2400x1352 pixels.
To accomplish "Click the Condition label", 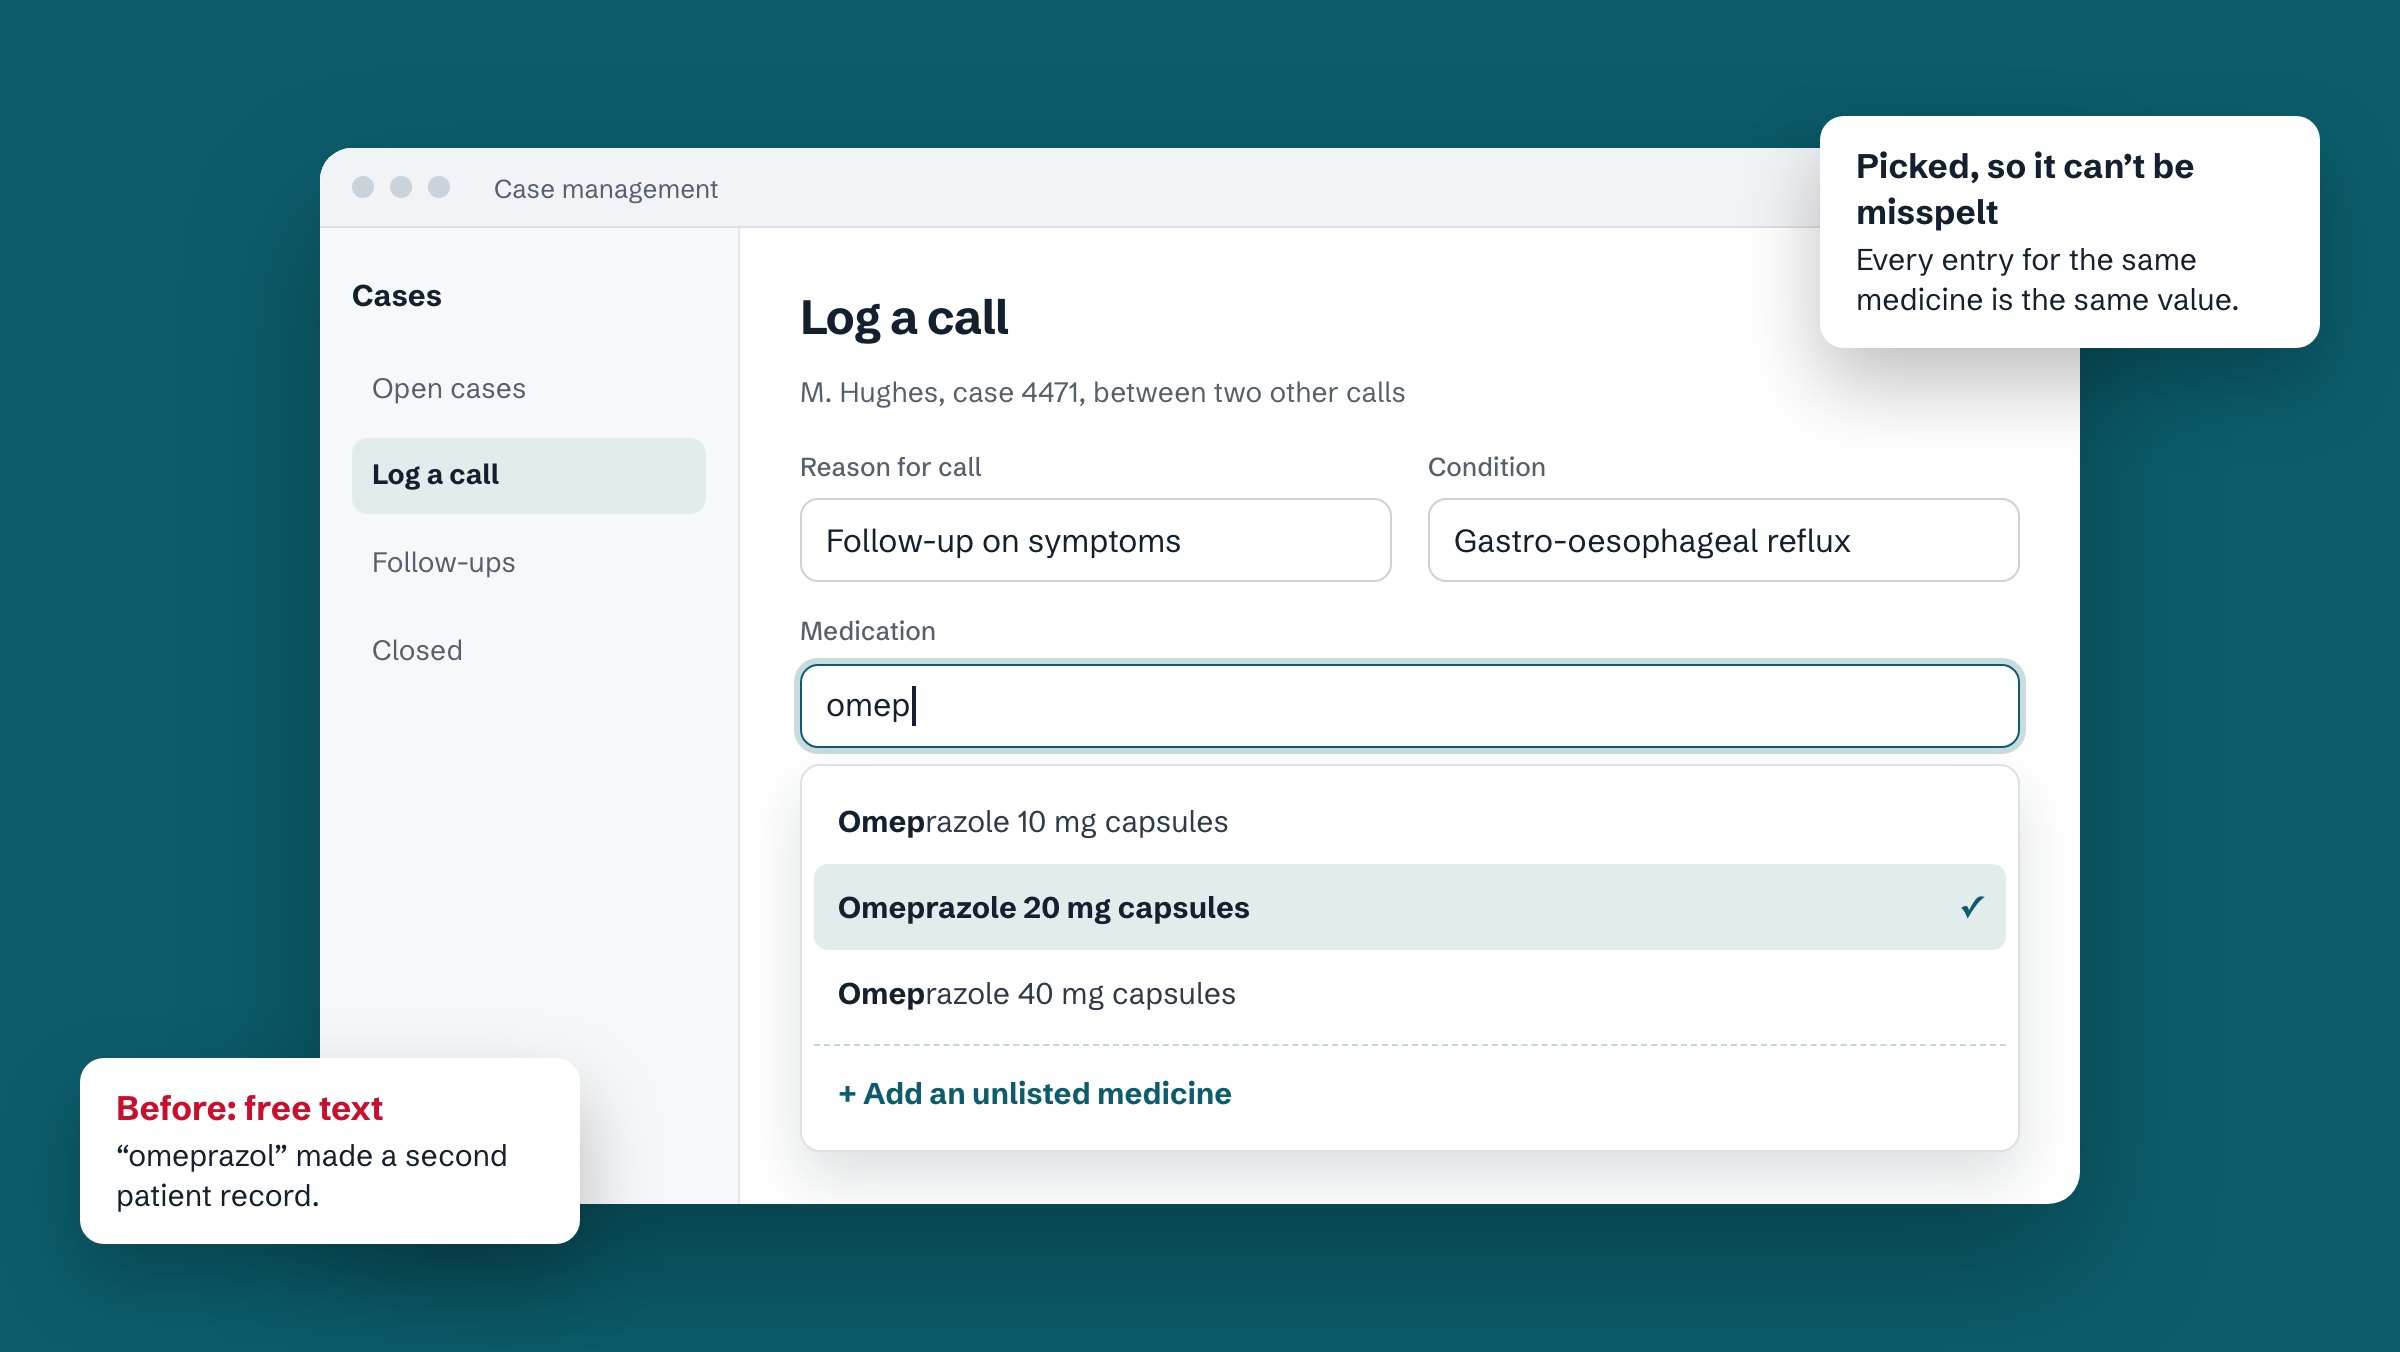I will pos(1486,467).
